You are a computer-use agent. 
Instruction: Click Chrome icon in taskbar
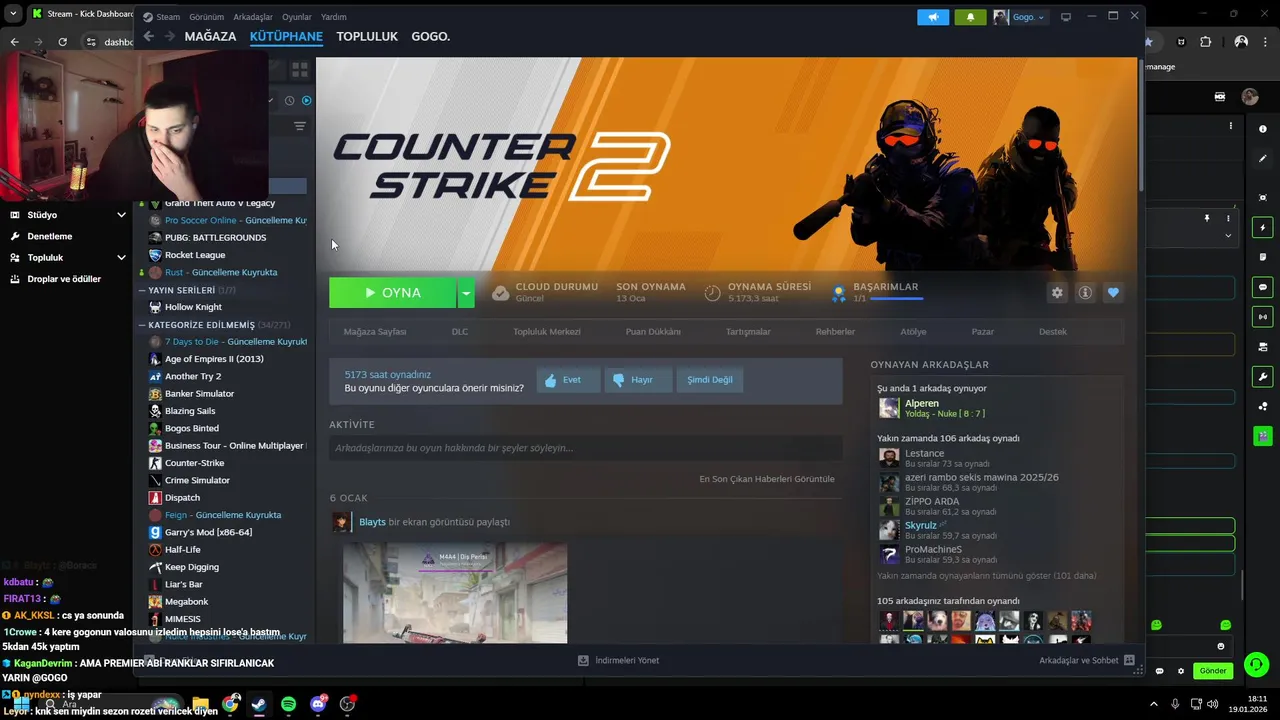(230, 704)
